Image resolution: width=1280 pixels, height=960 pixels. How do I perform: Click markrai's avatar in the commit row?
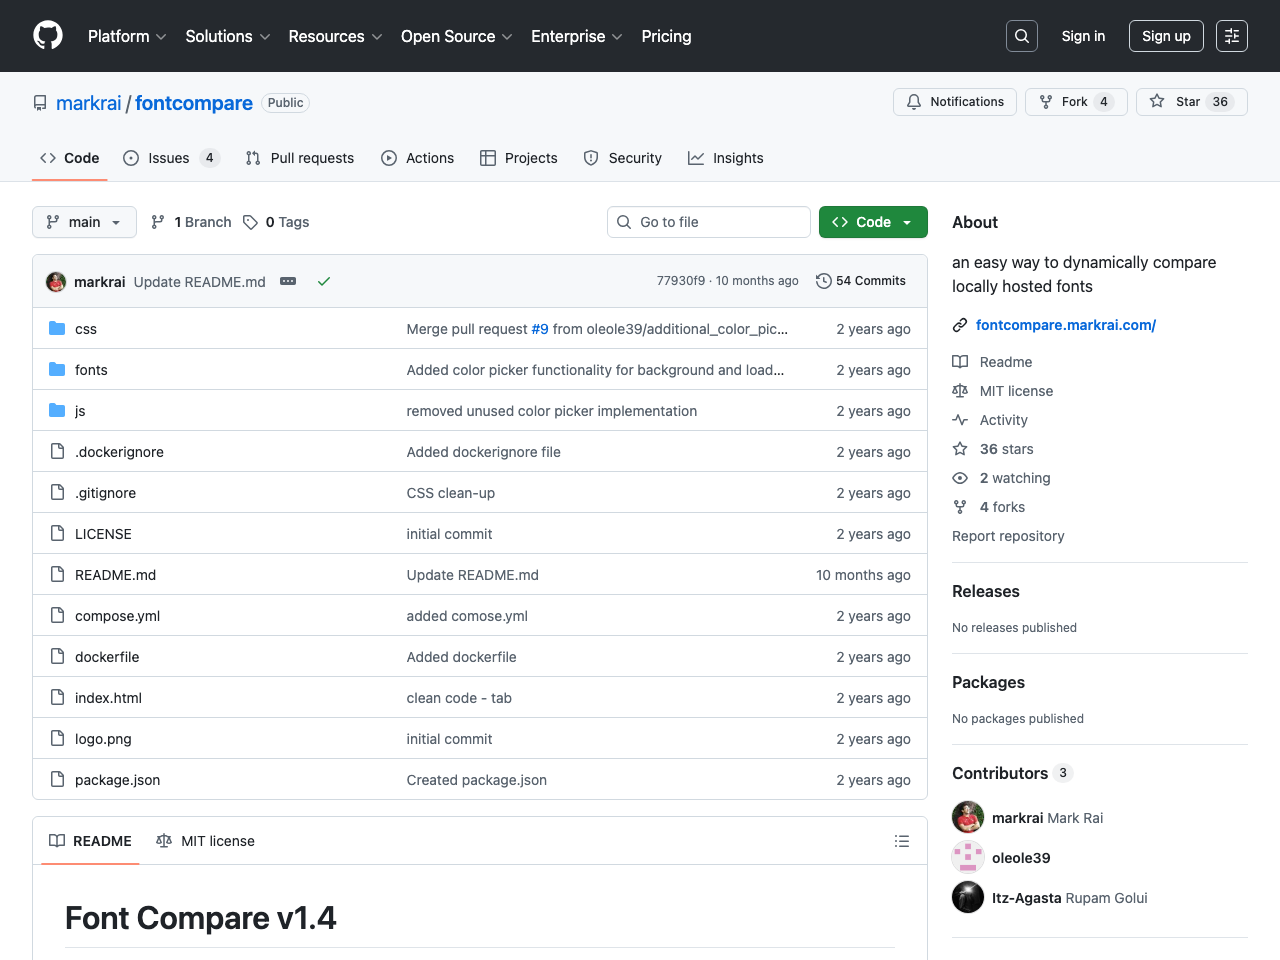click(56, 282)
